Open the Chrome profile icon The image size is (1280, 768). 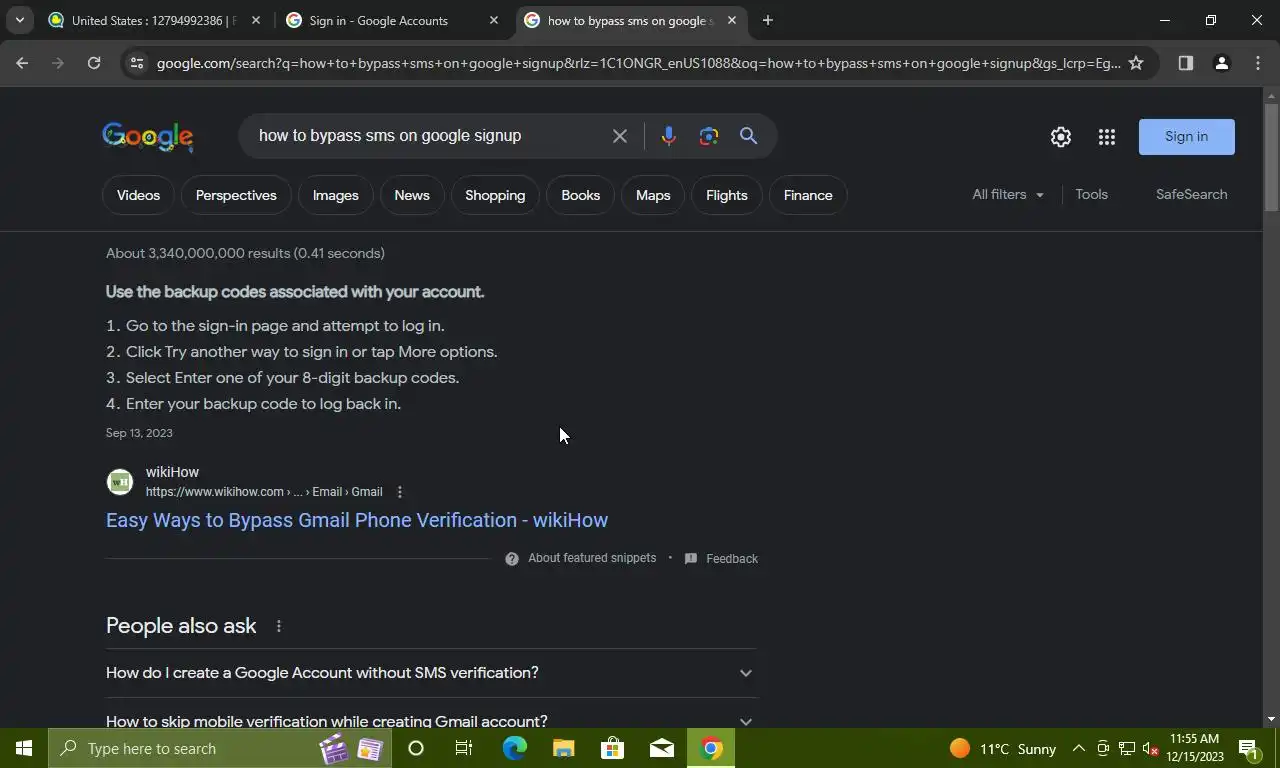[1221, 63]
